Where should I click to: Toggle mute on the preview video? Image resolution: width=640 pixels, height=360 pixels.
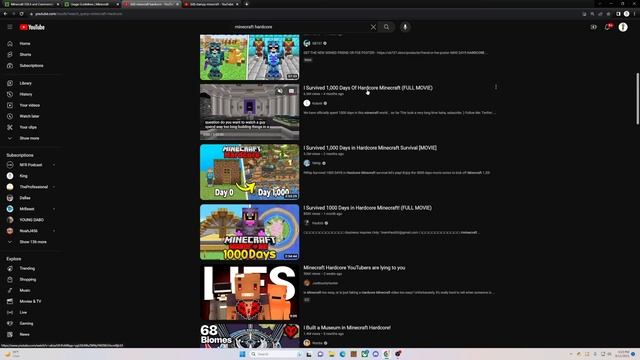280,91
